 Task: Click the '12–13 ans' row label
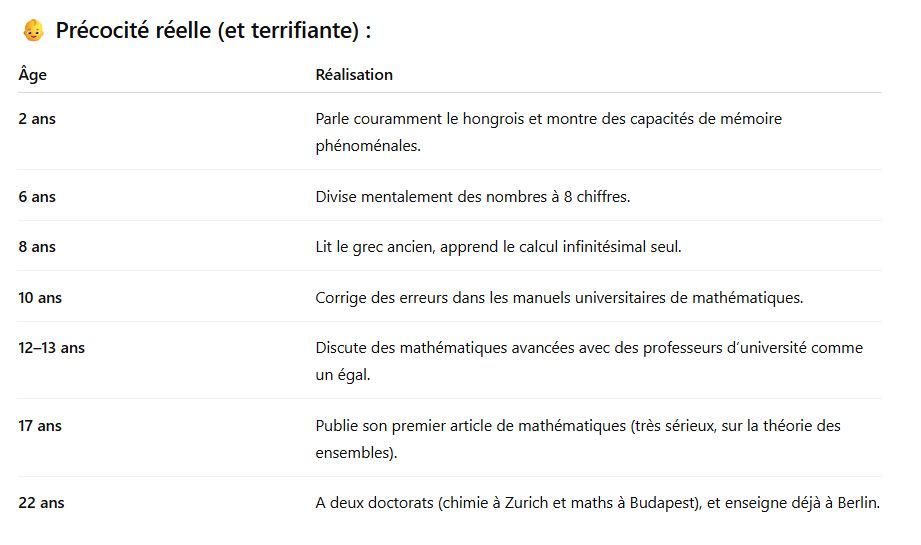point(52,348)
